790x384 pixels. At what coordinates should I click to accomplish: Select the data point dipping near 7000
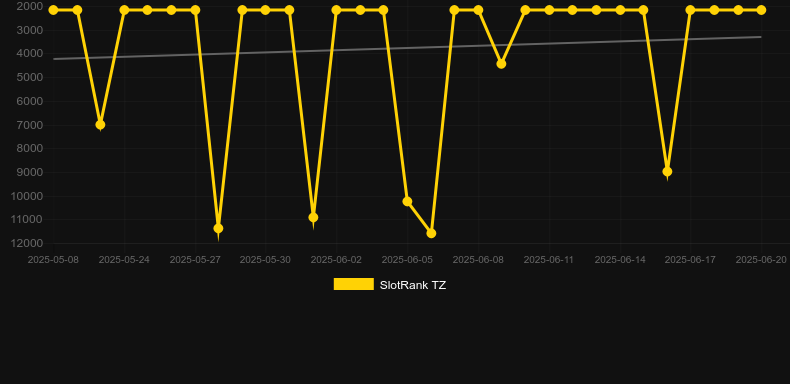100,124
